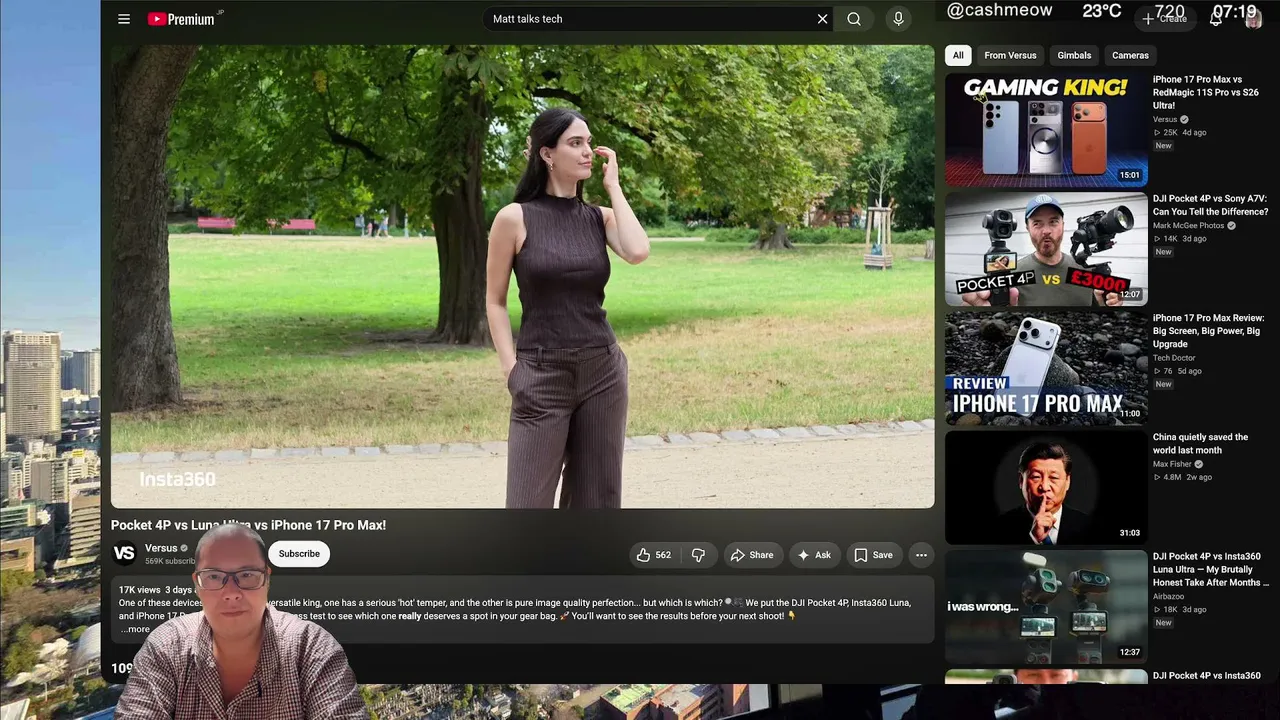Filter recommendations by From Versus
Image resolution: width=1280 pixels, height=720 pixels.
pyautogui.click(x=1010, y=55)
